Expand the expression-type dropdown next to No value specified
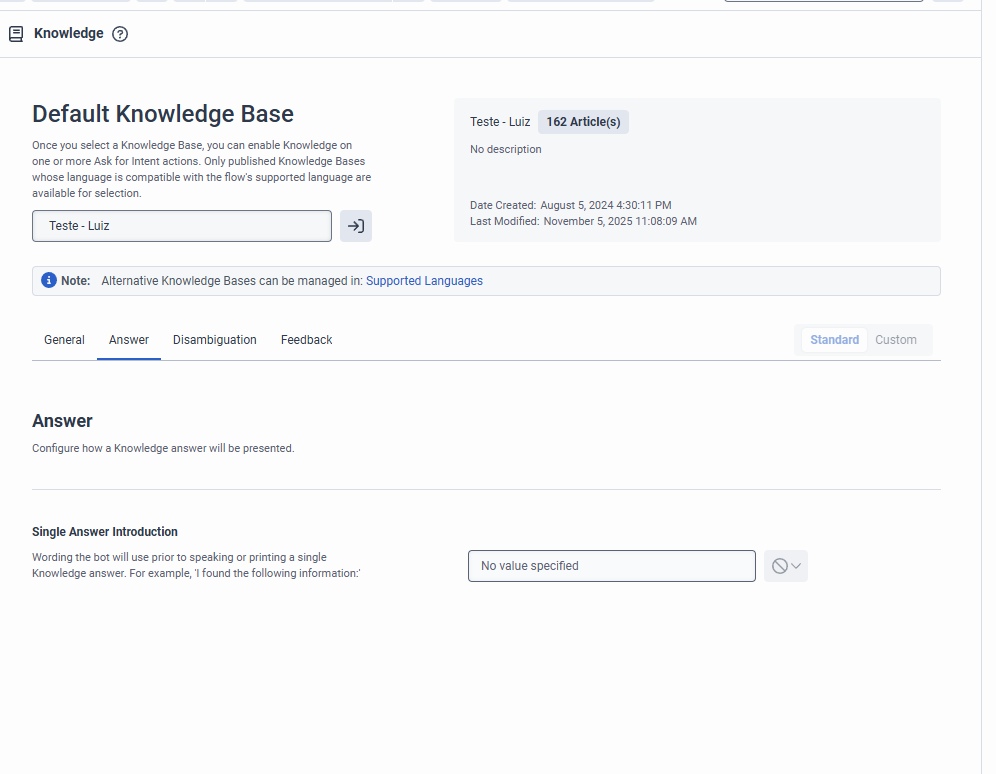This screenshot has height=774, width=996. [x=786, y=566]
